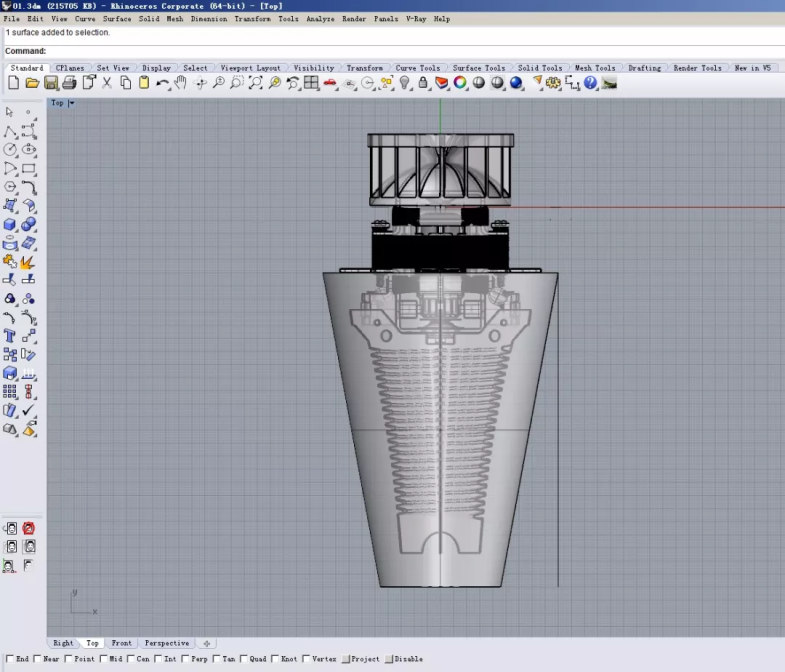Choose the Text object tool
Viewport: 785px width, 672px height.
point(10,336)
